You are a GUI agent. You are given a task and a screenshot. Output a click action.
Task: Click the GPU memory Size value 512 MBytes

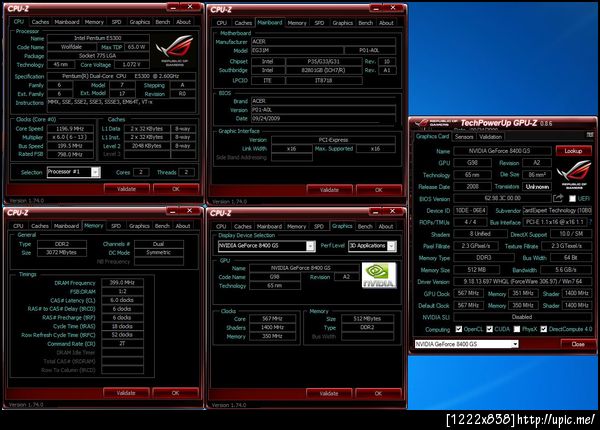(367, 319)
